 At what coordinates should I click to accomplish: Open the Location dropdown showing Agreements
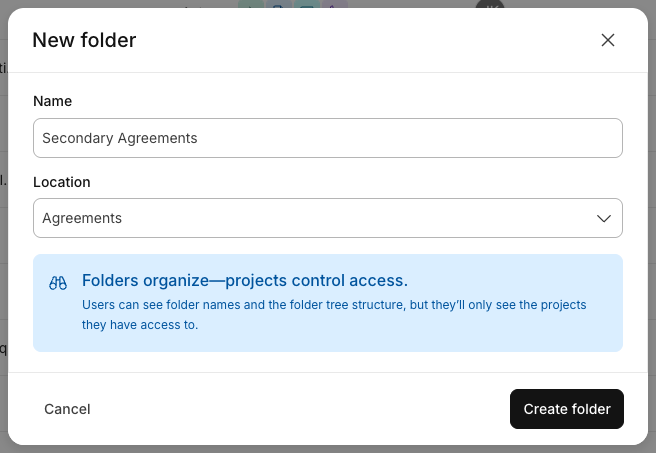click(x=328, y=218)
